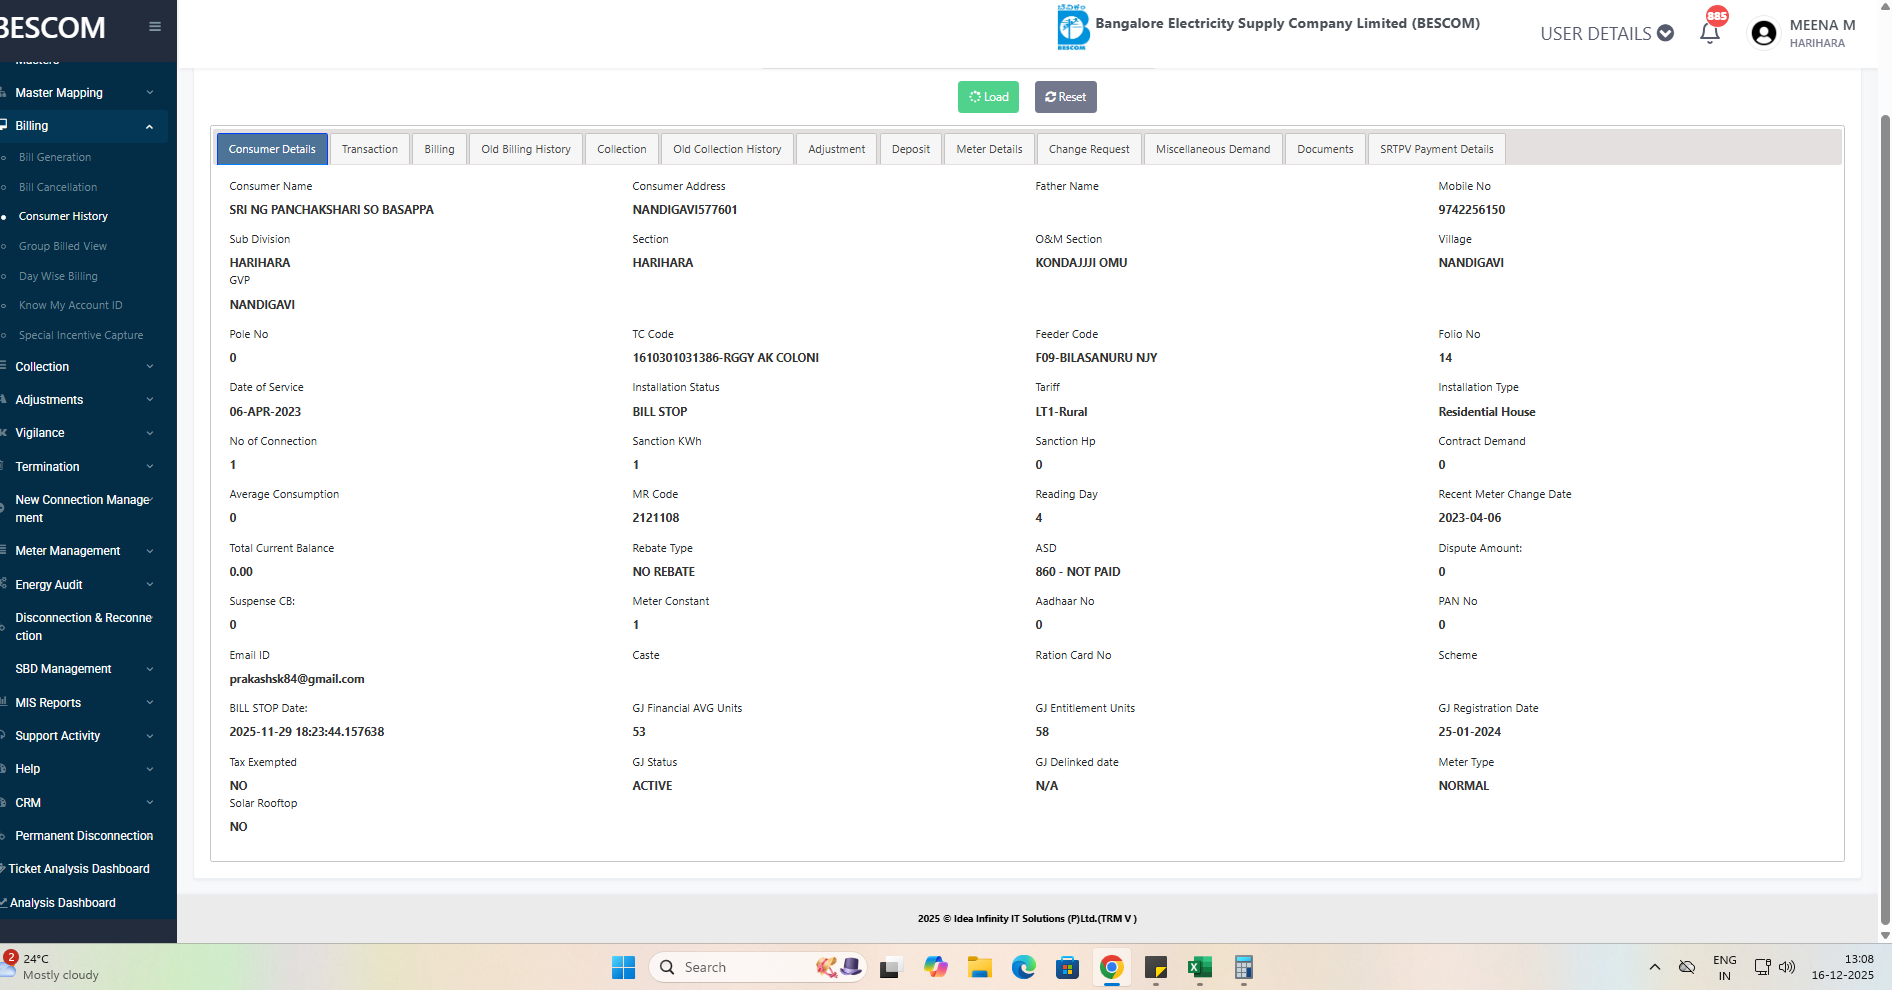1892x990 pixels.
Task: Open Bill Cancellation link
Action: click(x=58, y=187)
